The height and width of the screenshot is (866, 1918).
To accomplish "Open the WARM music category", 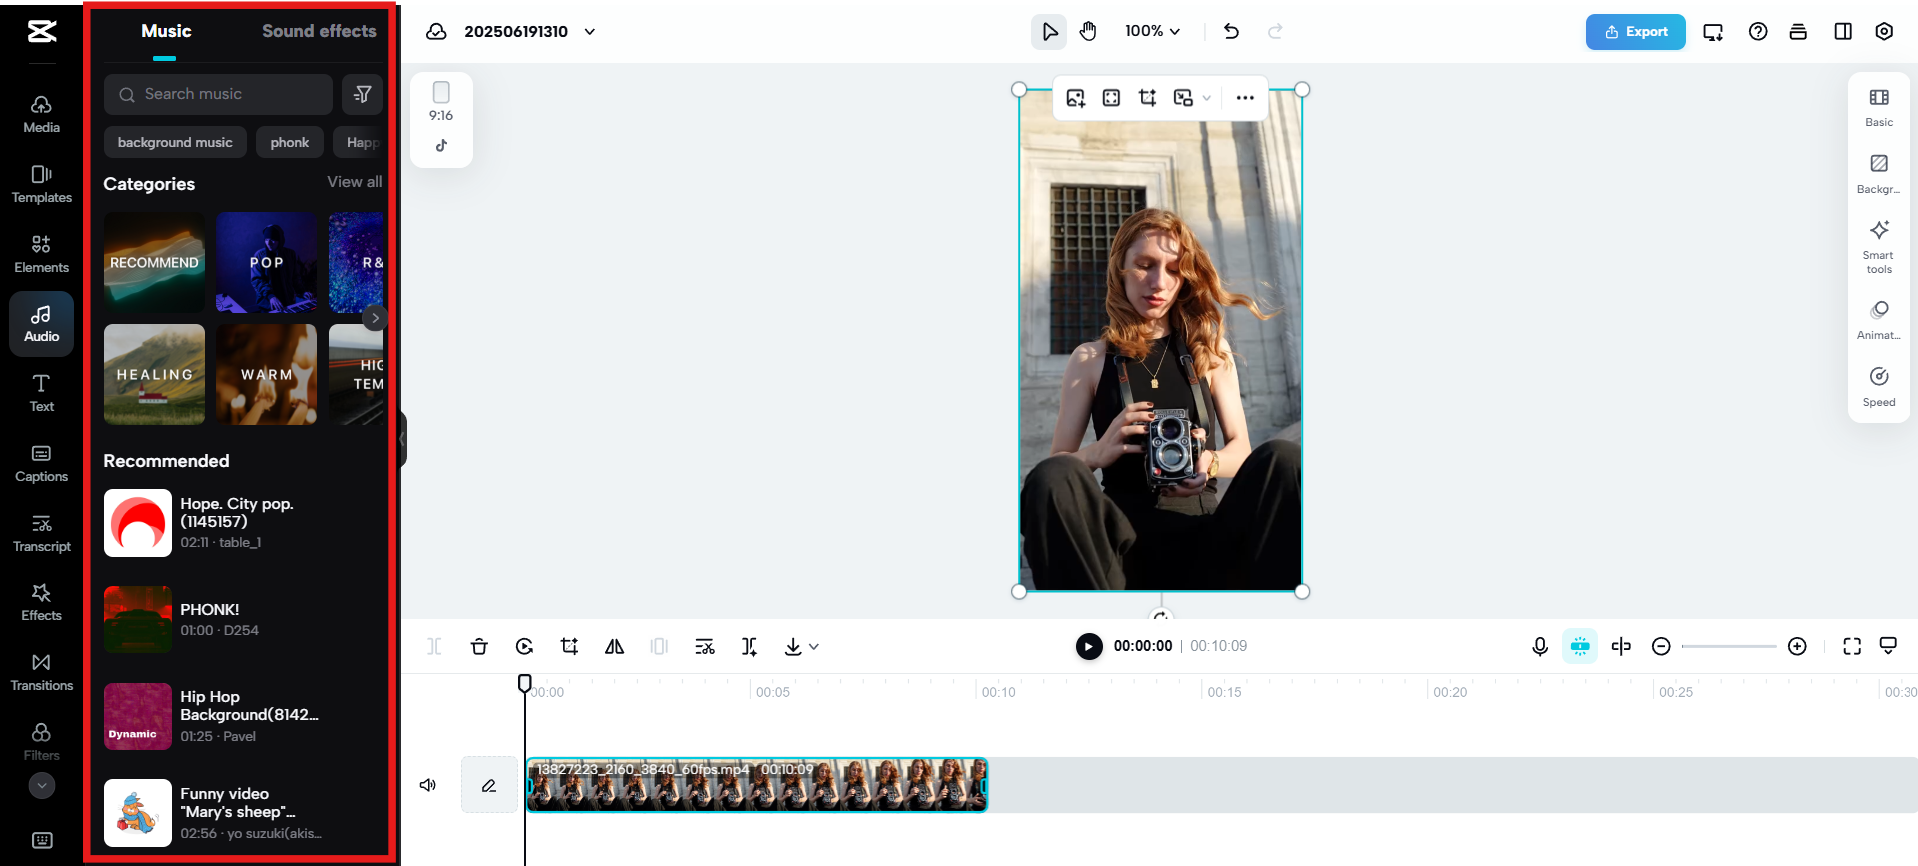I will click(266, 374).
